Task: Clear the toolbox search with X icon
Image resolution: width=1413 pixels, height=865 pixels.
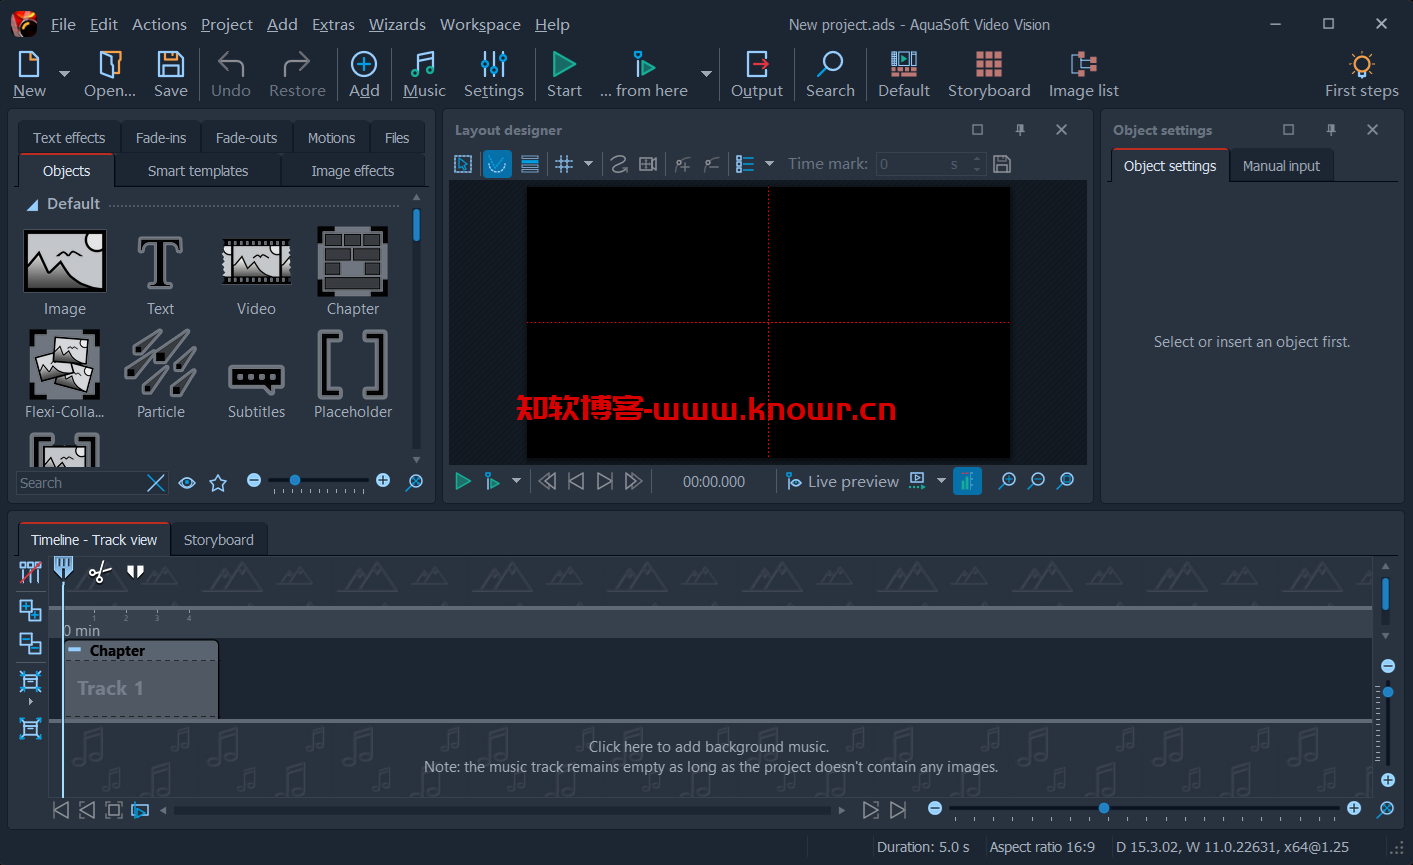Action: click(156, 483)
